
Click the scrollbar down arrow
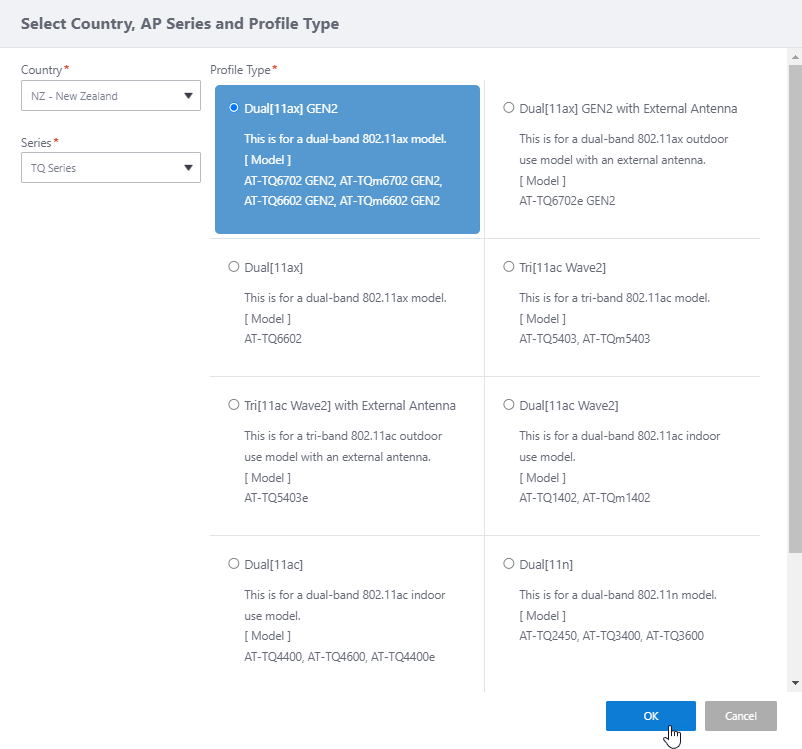[x=795, y=683]
